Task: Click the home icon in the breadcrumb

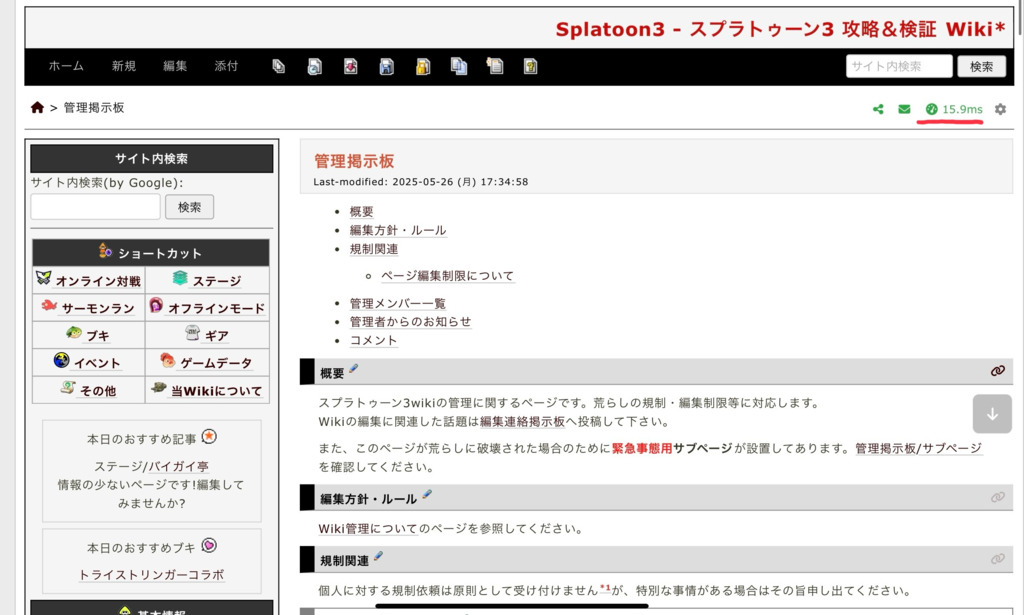Action: (x=37, y=108)
